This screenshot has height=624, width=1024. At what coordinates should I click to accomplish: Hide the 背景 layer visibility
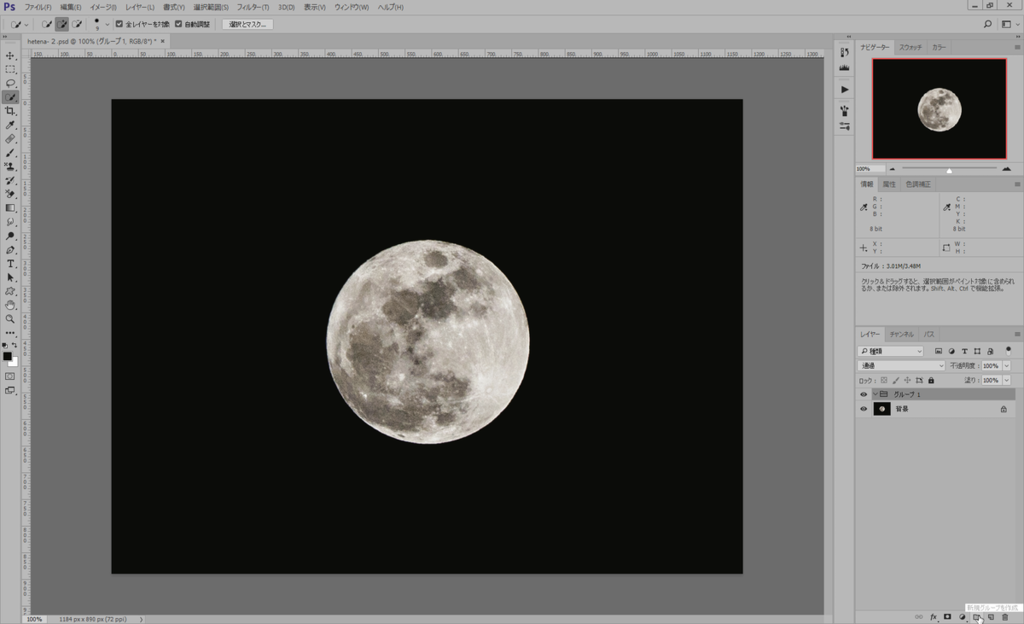coord(863,409)
